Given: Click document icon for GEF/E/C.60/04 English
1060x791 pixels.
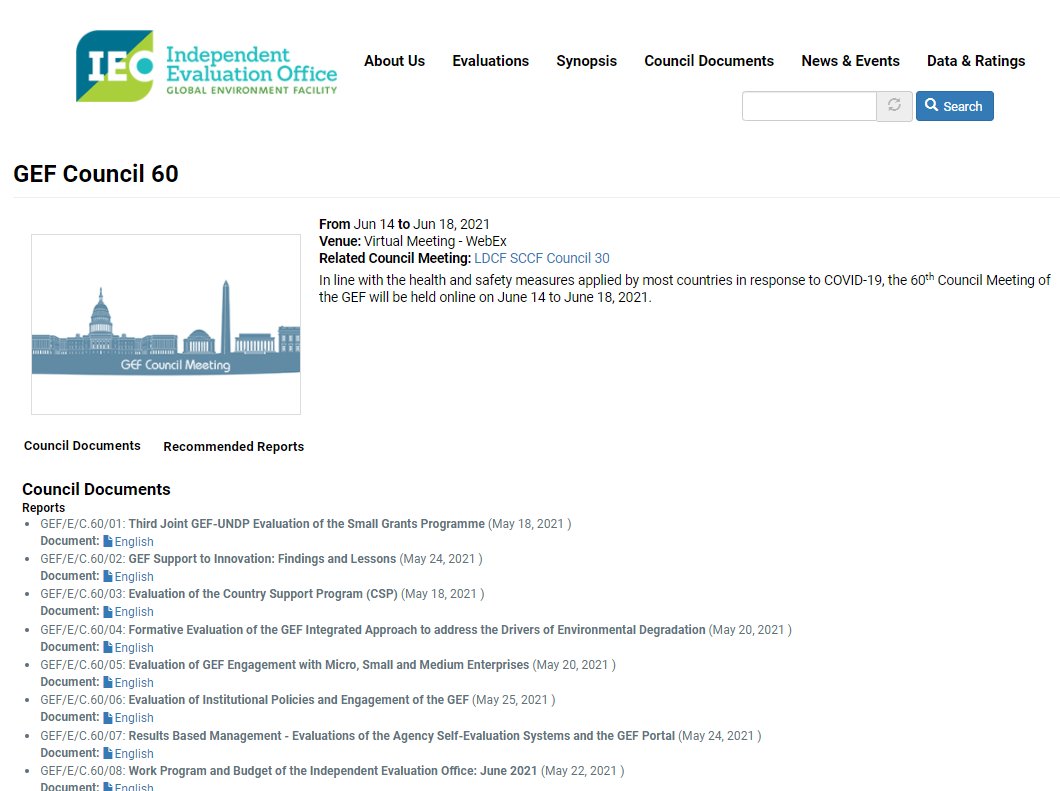Looking at the screenshot, I should (x=107, y=647).
